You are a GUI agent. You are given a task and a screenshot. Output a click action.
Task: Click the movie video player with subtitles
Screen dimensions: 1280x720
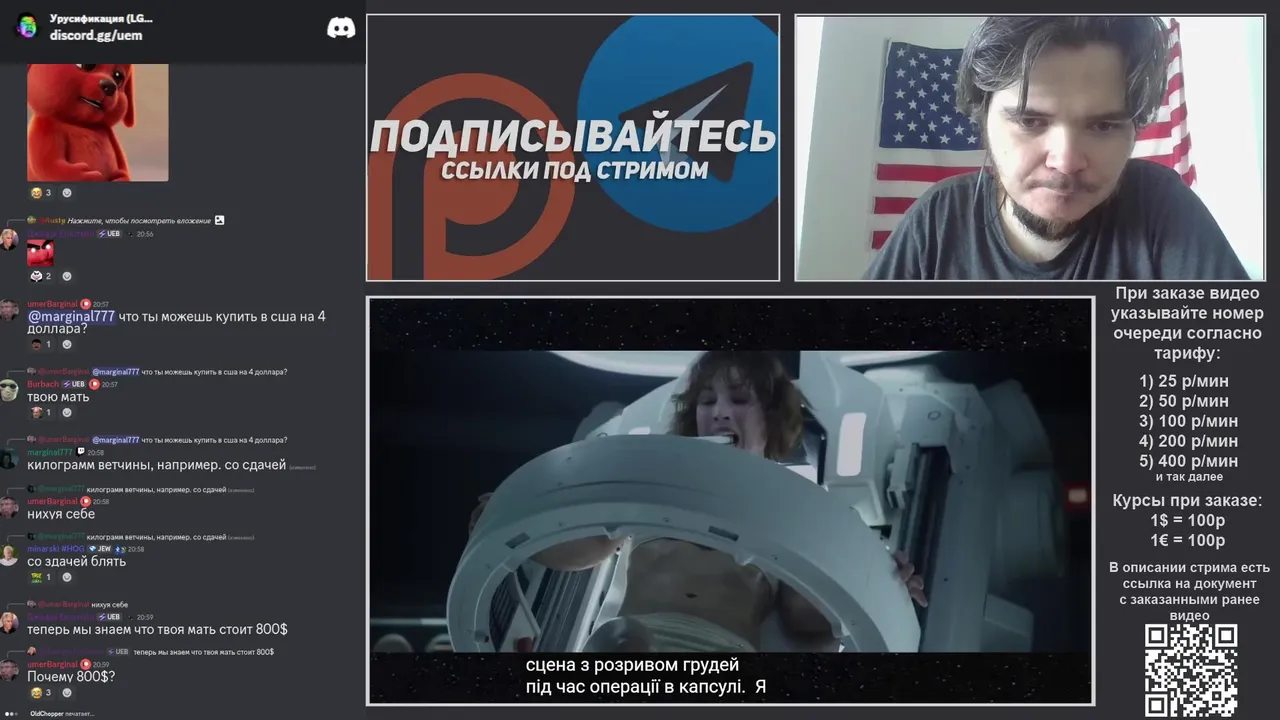click(731, 501)
